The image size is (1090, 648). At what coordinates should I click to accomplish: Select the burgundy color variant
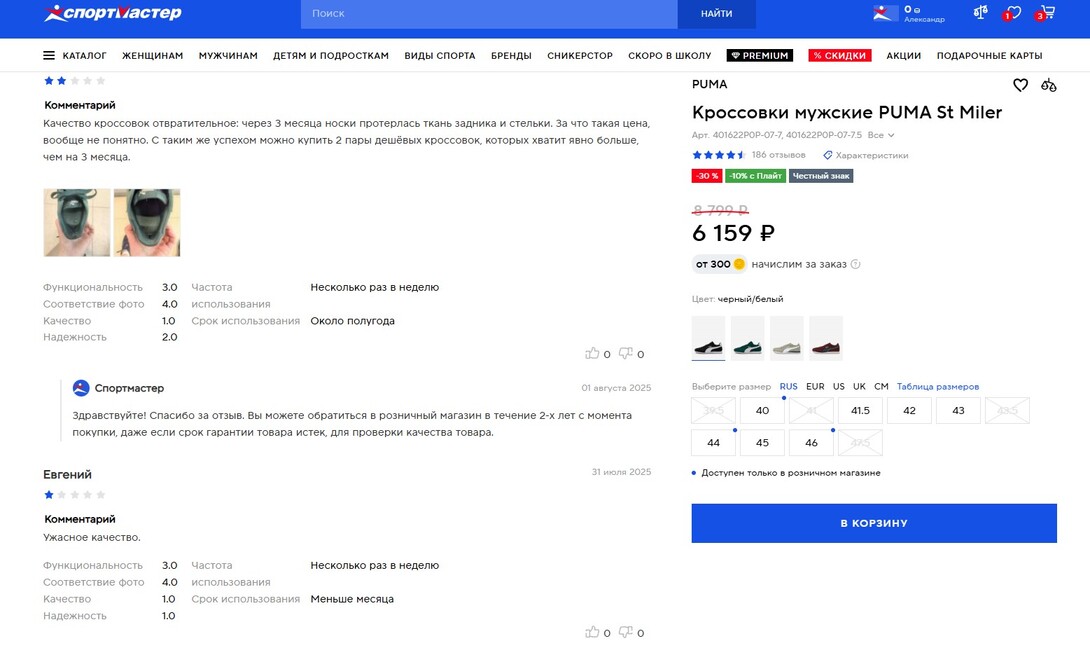826,338
